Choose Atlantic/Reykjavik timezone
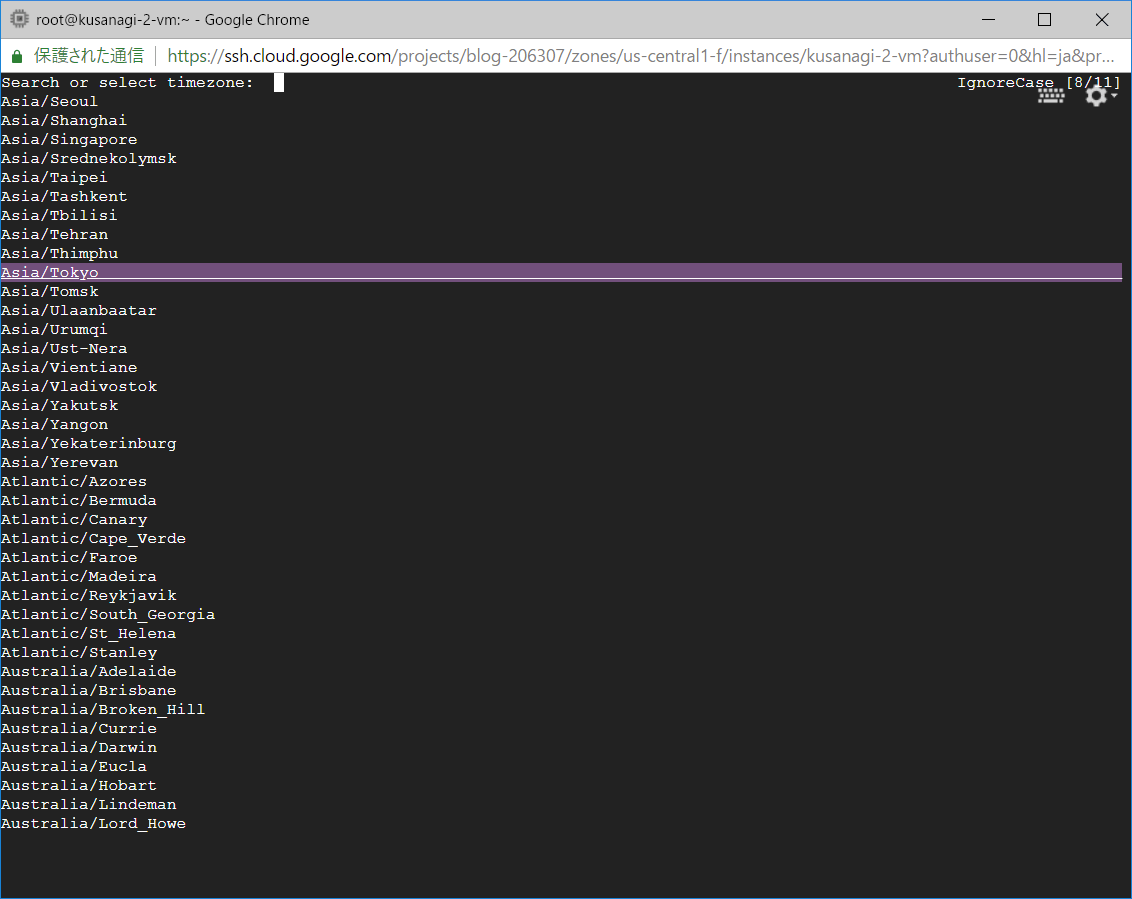 pos(89,595)
